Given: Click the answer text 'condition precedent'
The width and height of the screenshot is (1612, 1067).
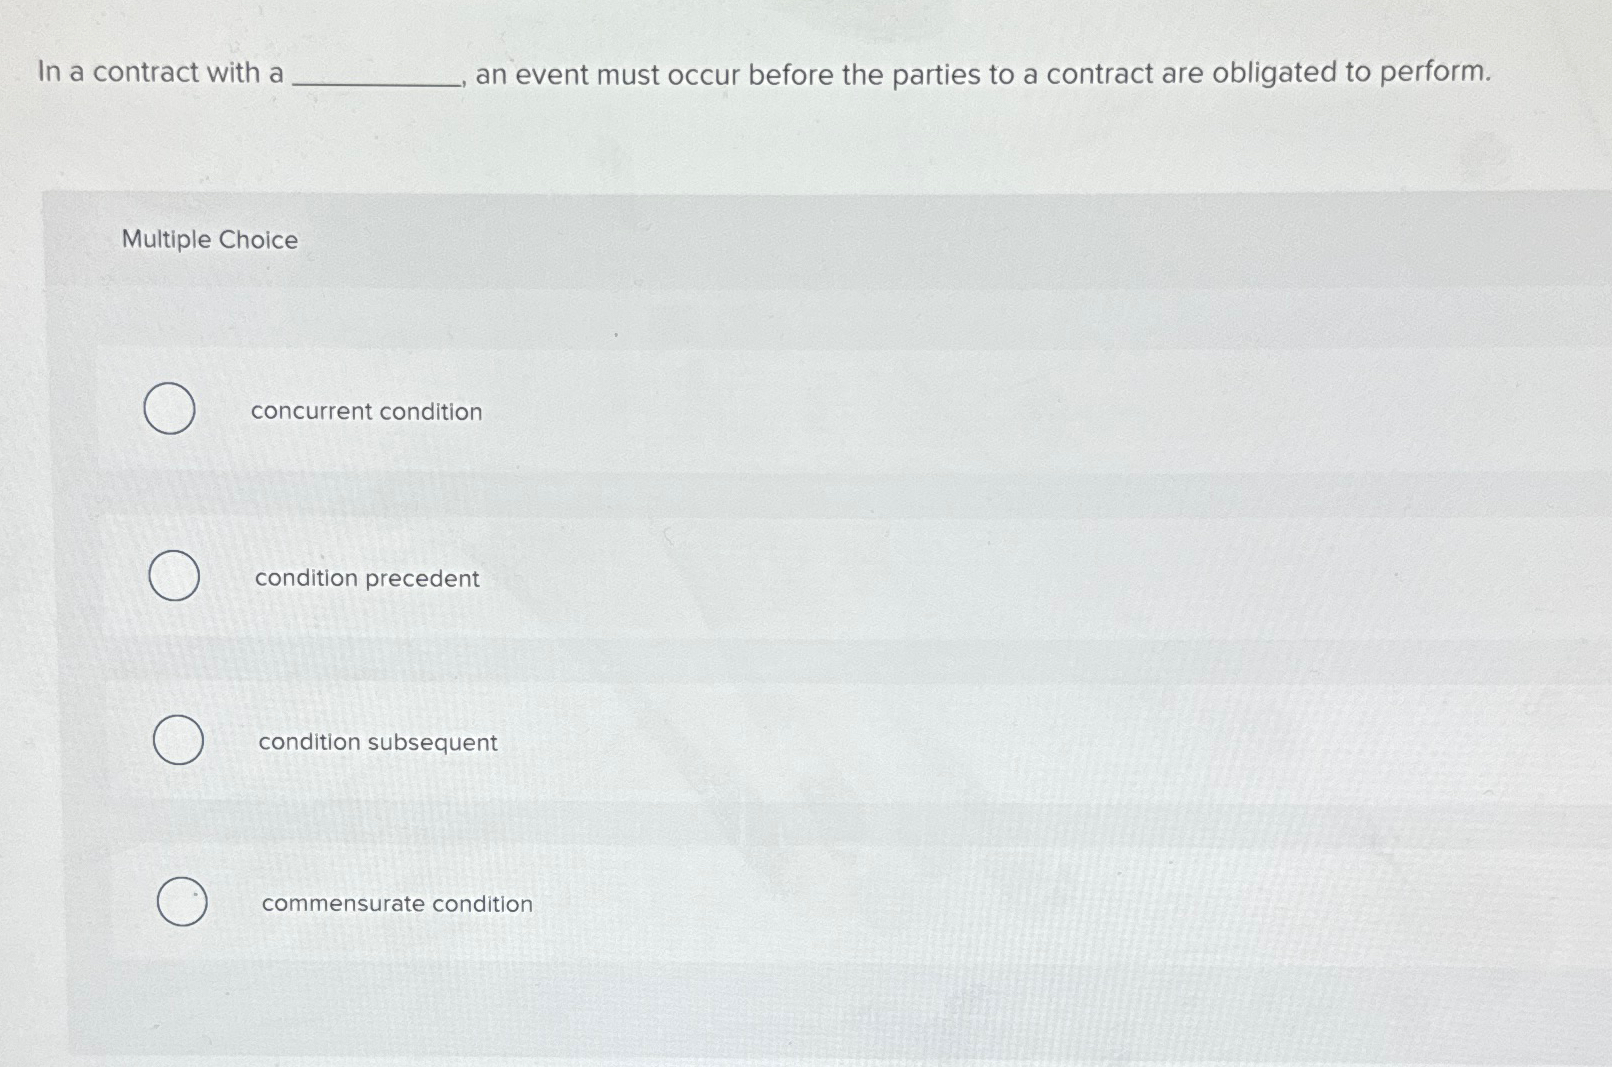Looking at the screenshot, I should 366,578.
